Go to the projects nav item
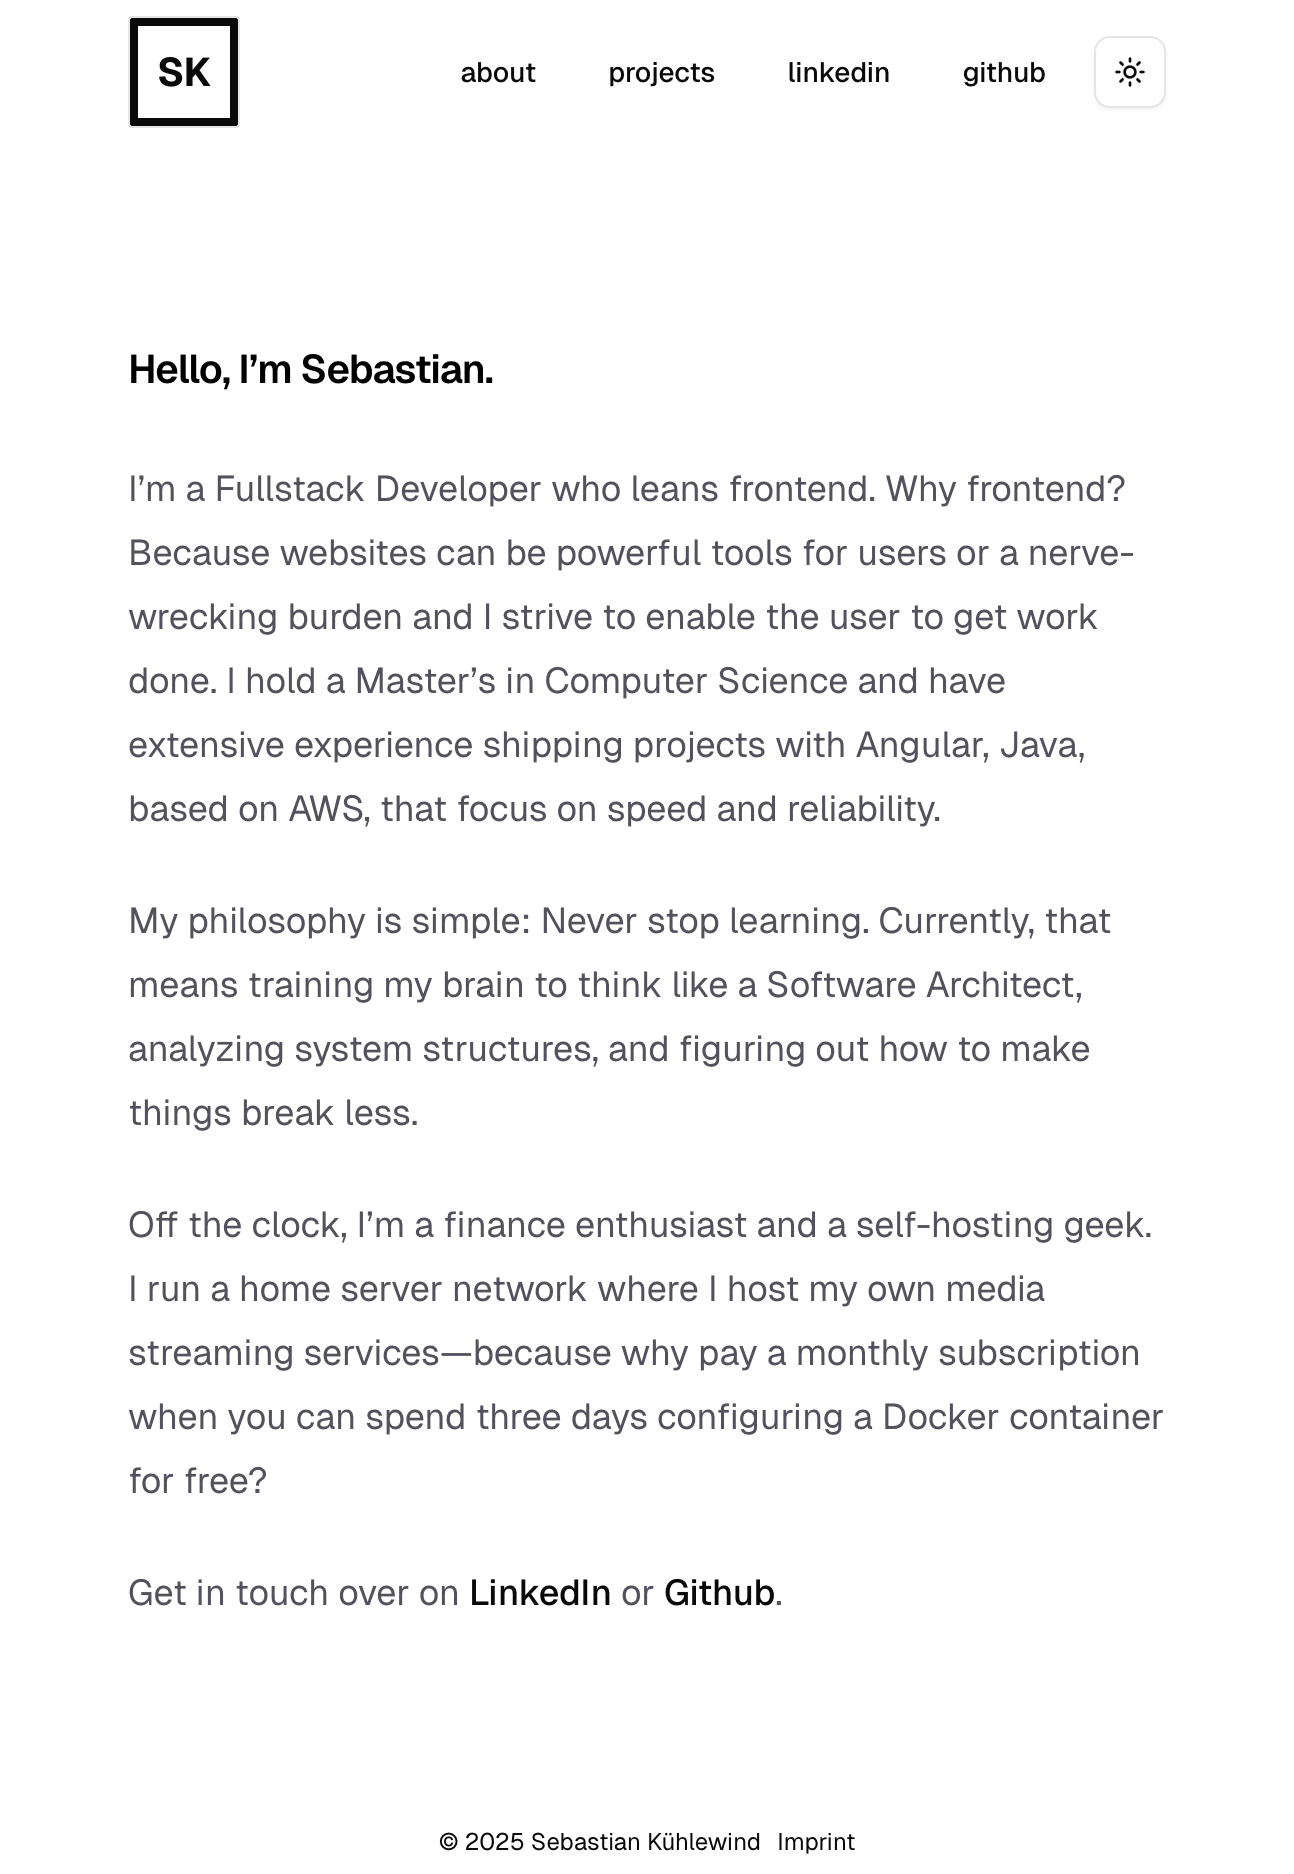This screenshot has height=1874, width=1294. (x=661, y=73)
